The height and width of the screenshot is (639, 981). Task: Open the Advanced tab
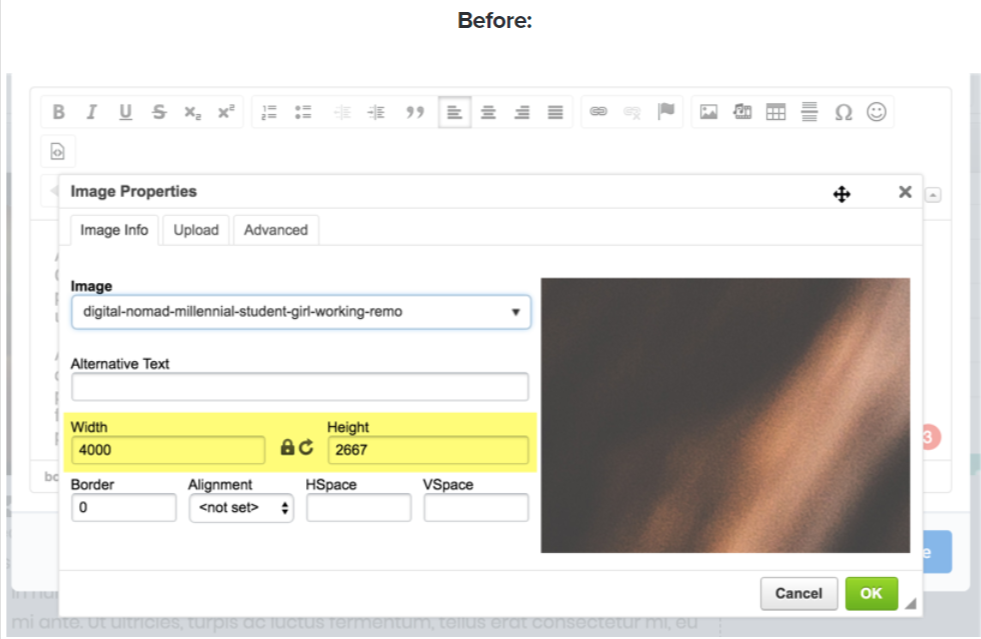point(276,230)
